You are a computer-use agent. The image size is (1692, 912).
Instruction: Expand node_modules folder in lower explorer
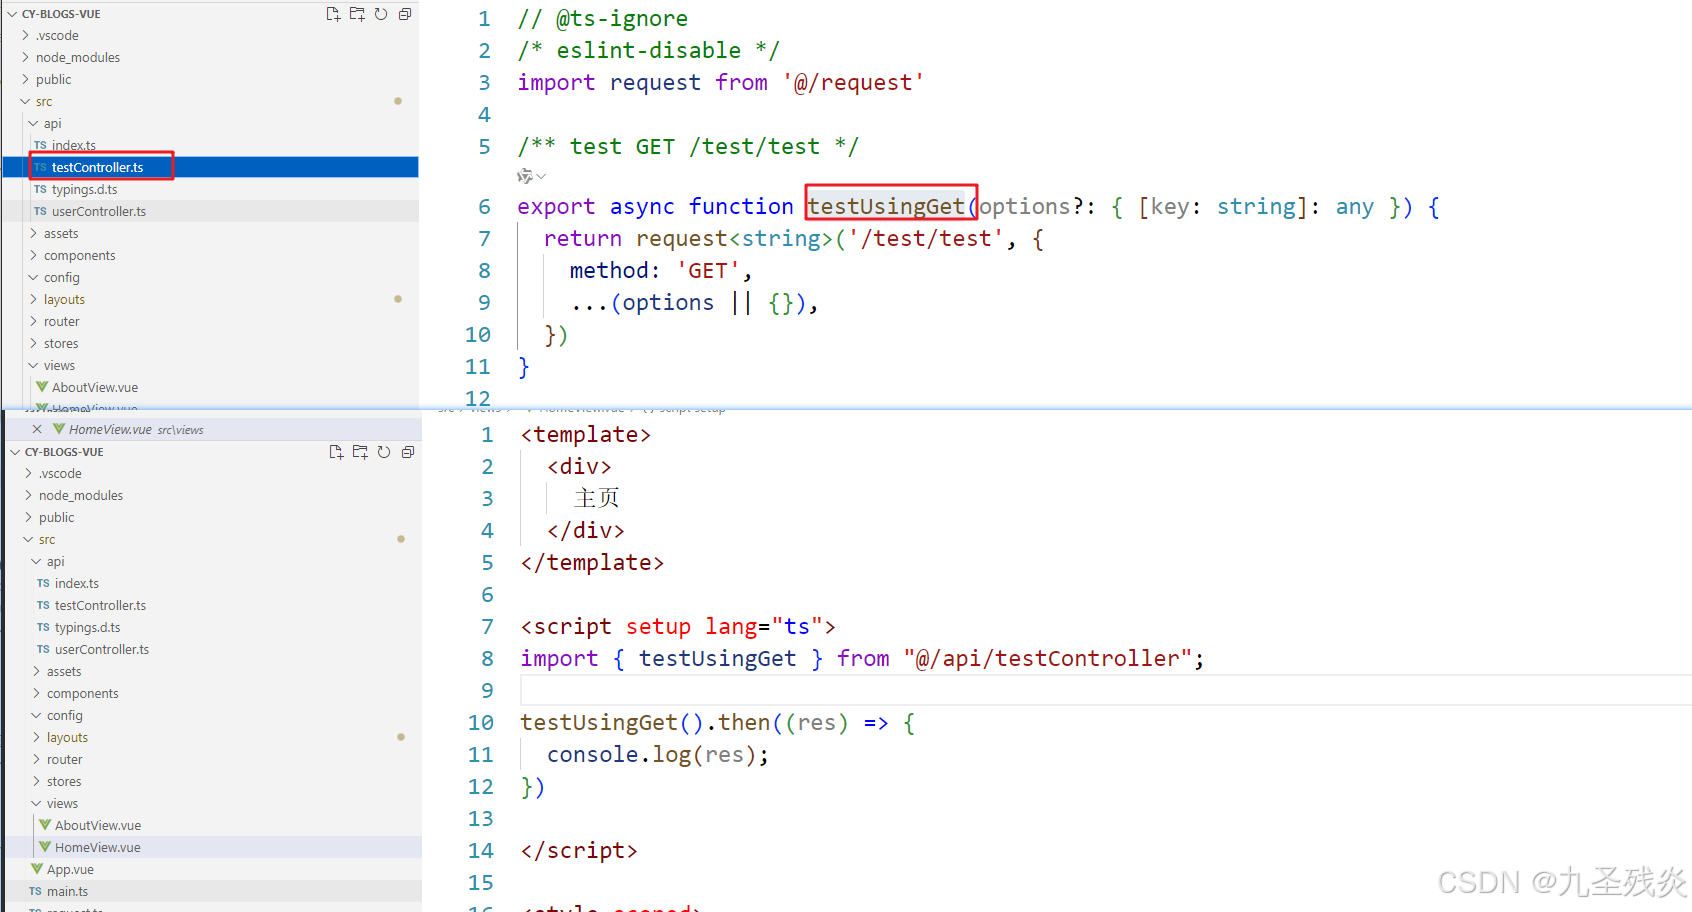point(214,496)
